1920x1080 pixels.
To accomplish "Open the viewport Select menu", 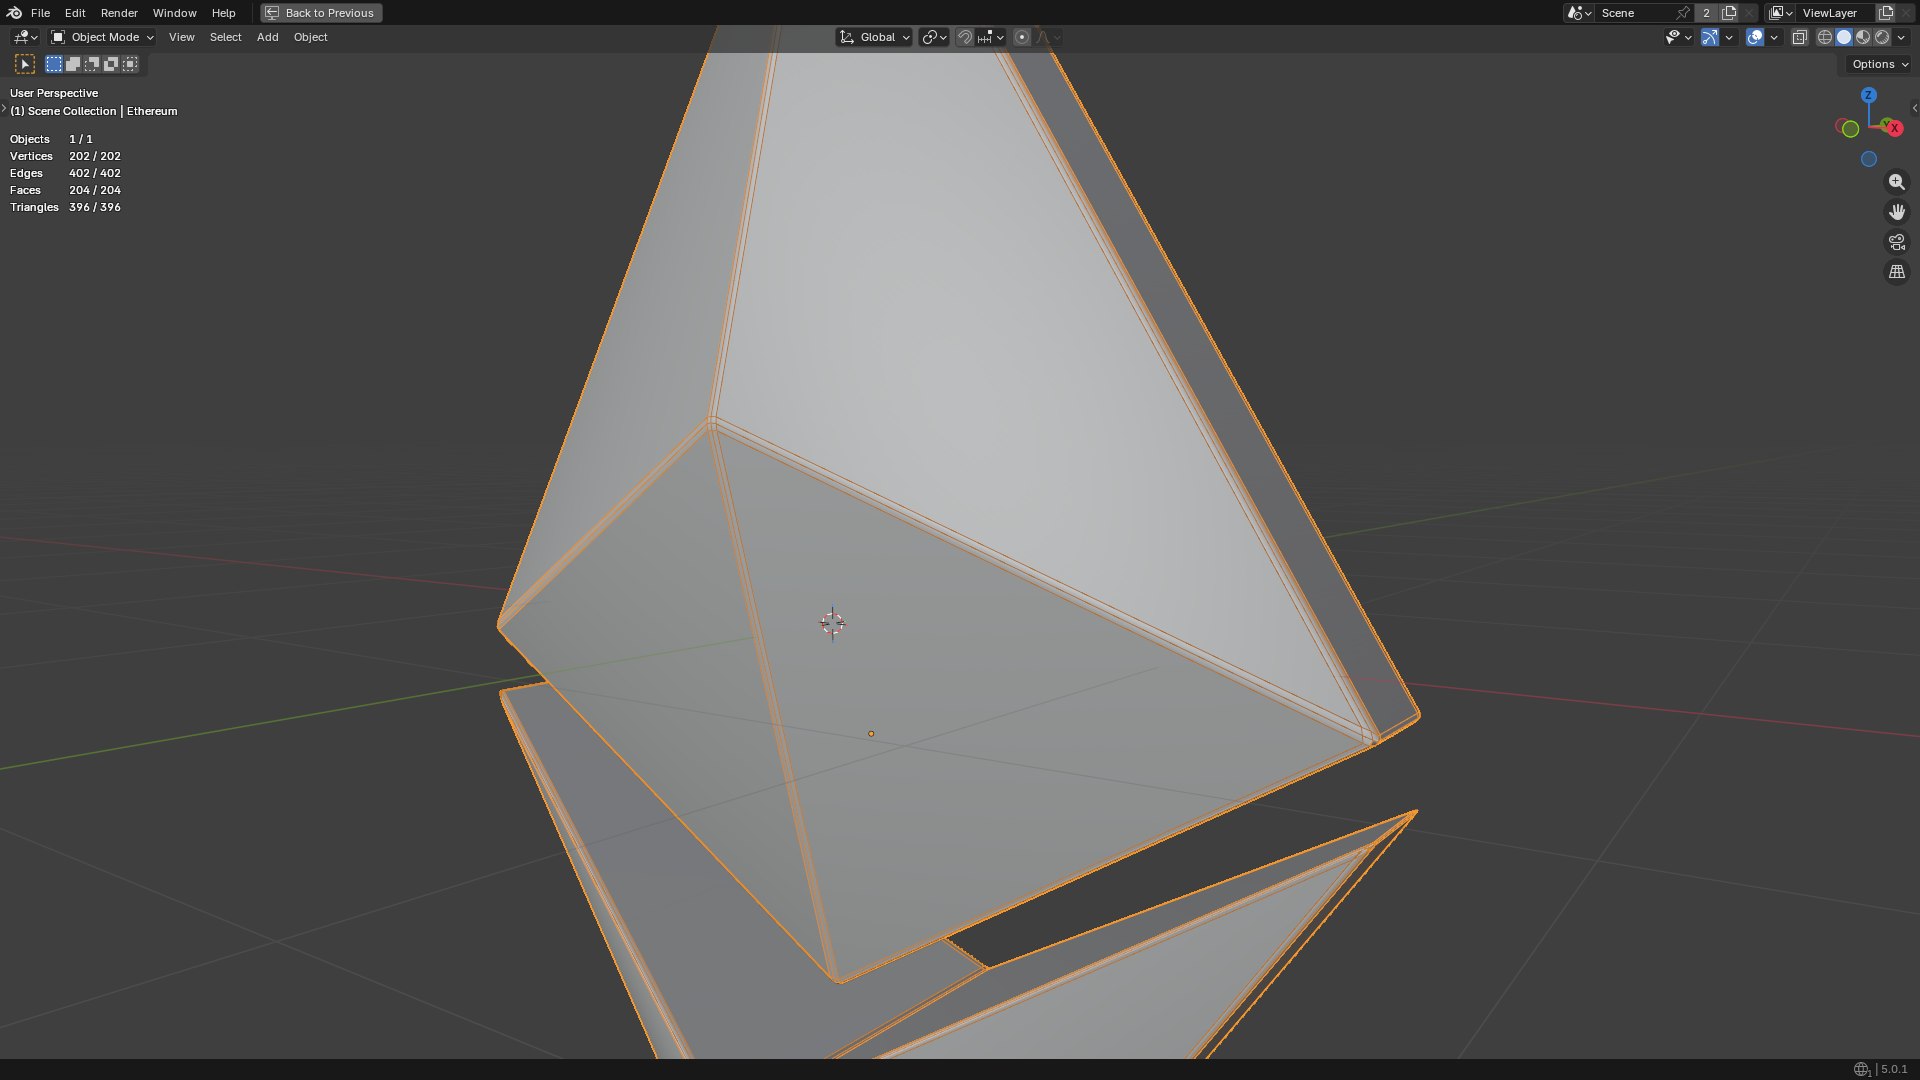I will point(225,37).
